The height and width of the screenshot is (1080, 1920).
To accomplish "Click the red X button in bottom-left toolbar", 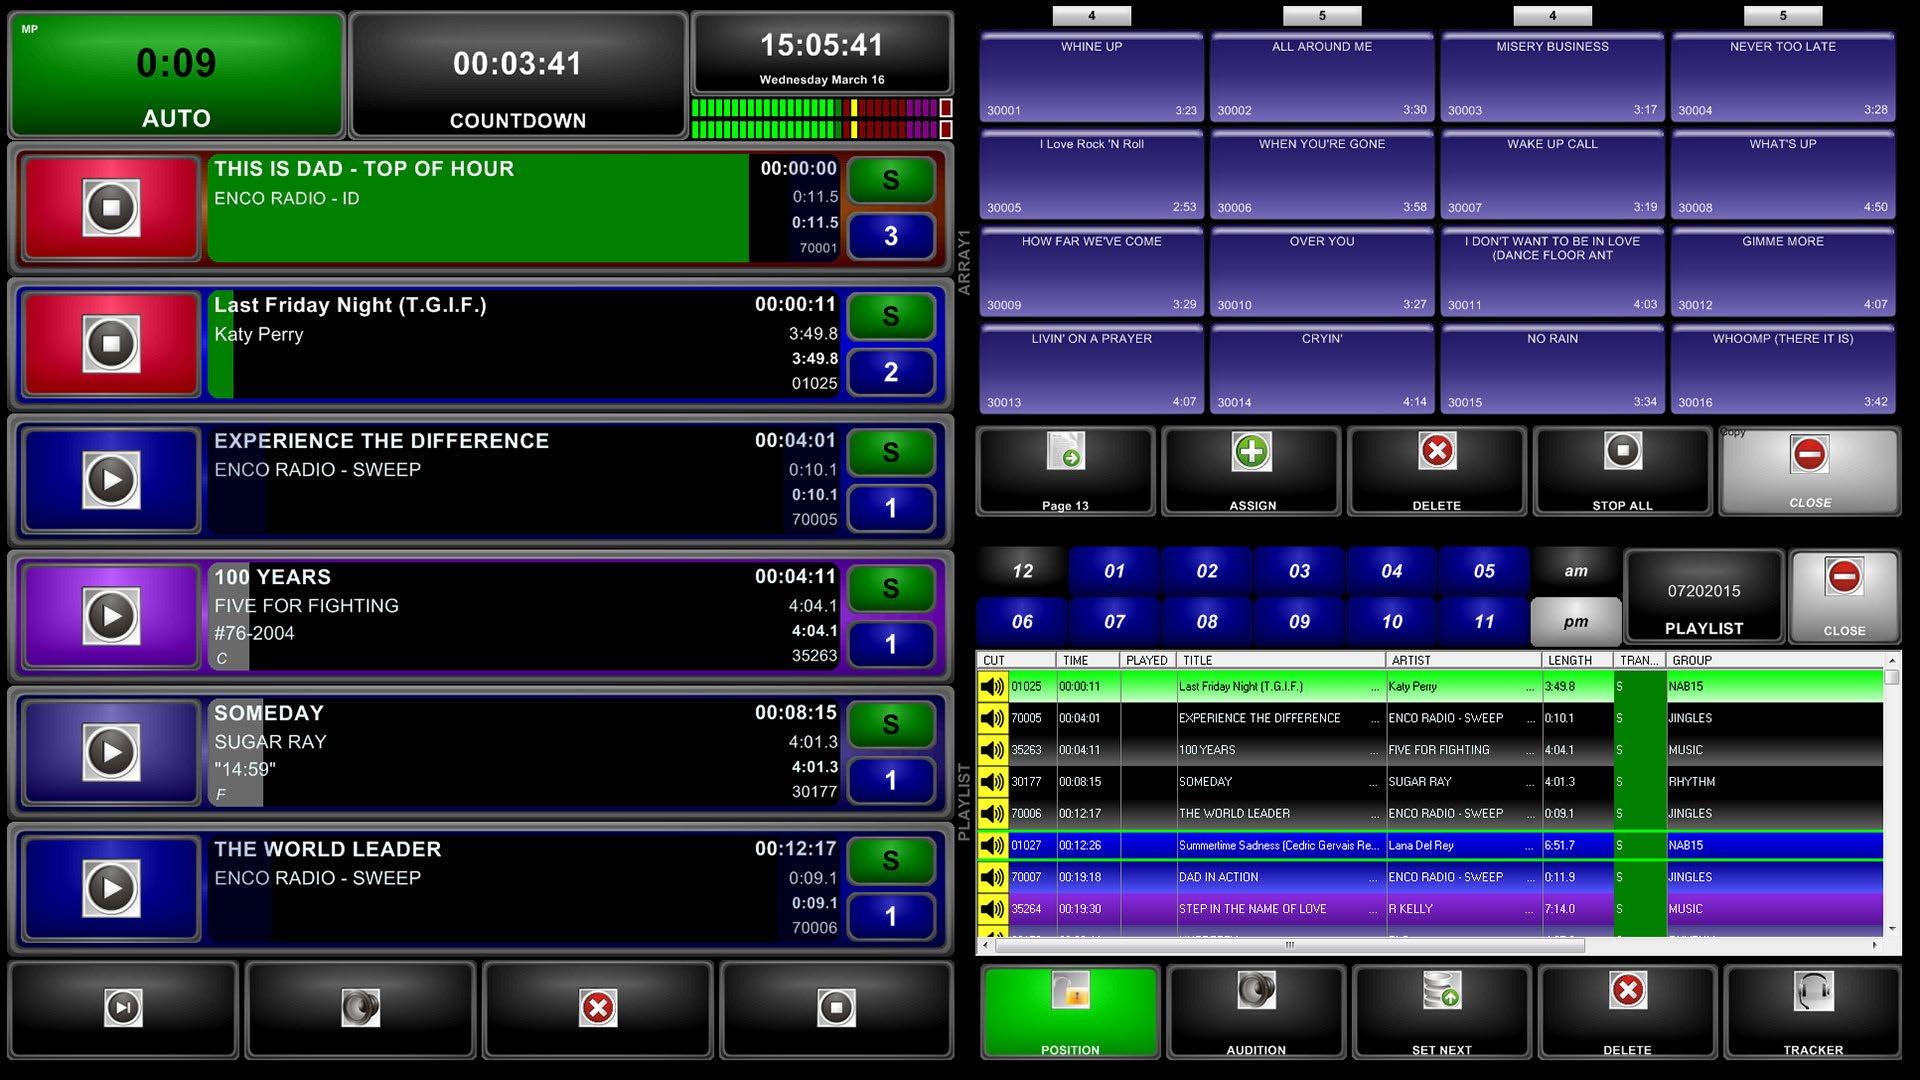I will click(598, 1008).
